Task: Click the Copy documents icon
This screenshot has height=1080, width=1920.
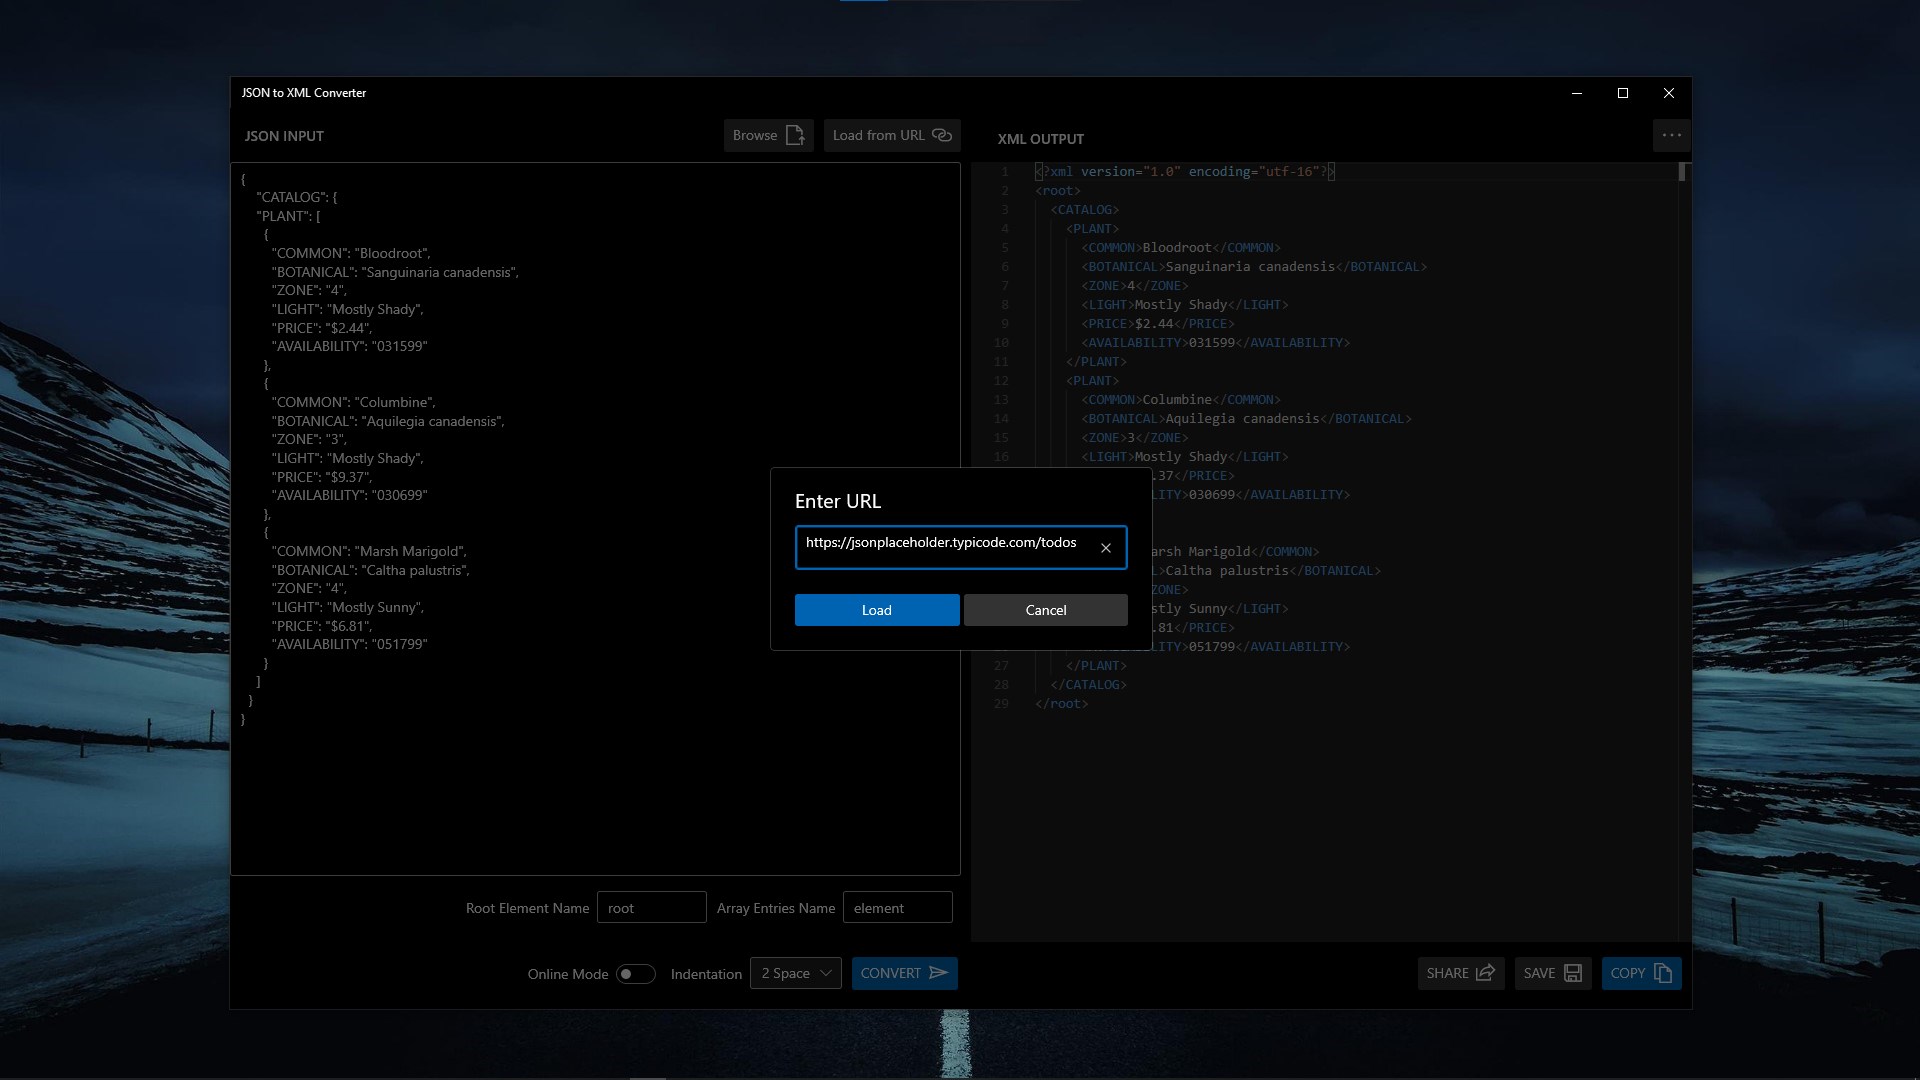Action: point(1663,973)
